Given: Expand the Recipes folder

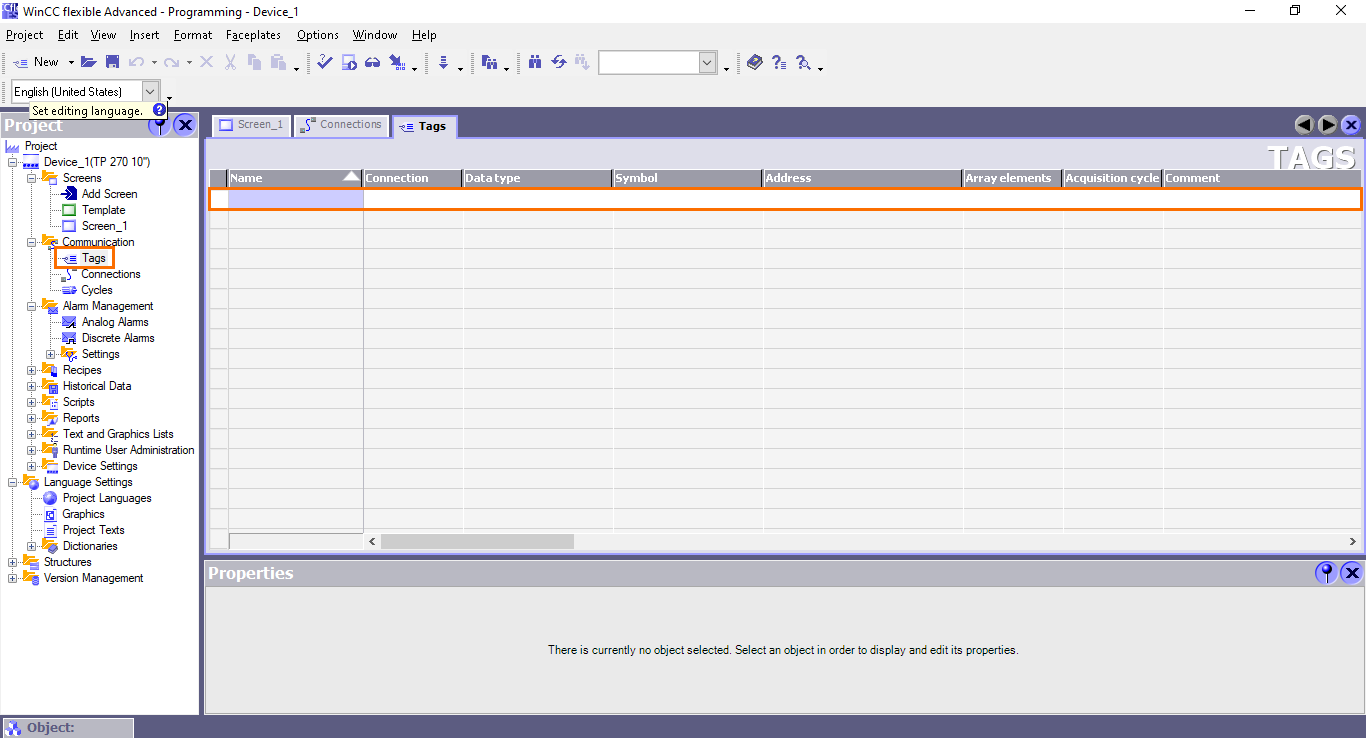Looking at the screenshot, I should click(32, 370).
